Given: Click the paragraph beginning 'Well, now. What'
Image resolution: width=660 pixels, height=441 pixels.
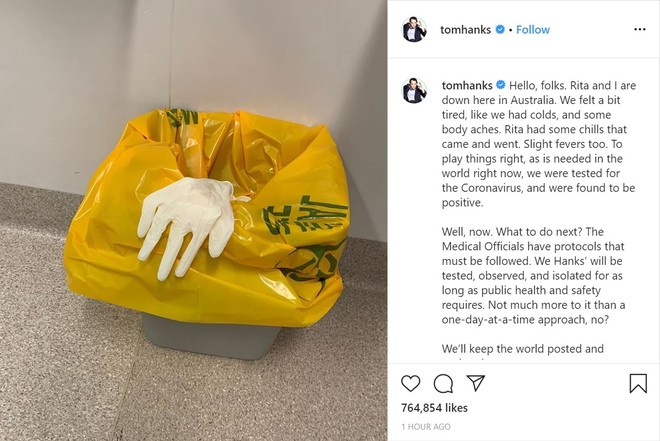Looking at the screenshot, I should (x=533, y=276).
